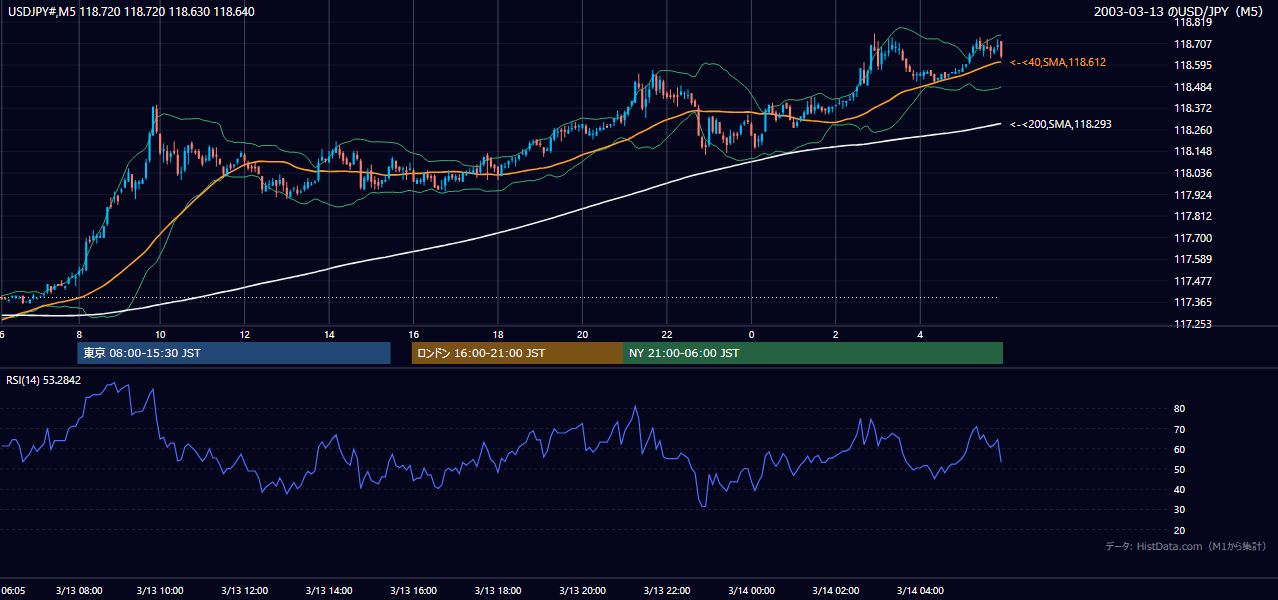Click the 118.260 price axis label
Viewport: 1278px width, 600px height.
pyautogui.click(x=1192, y=130)
